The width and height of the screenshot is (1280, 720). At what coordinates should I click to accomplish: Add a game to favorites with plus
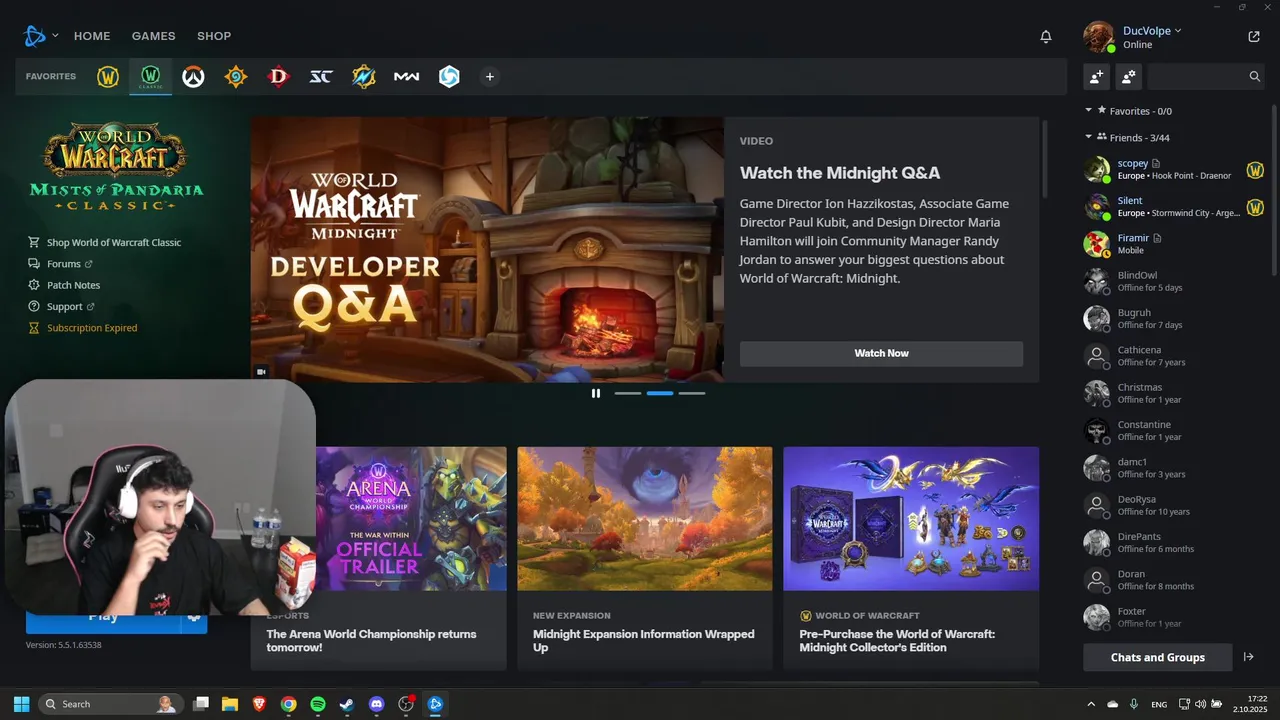click(489, 76)
